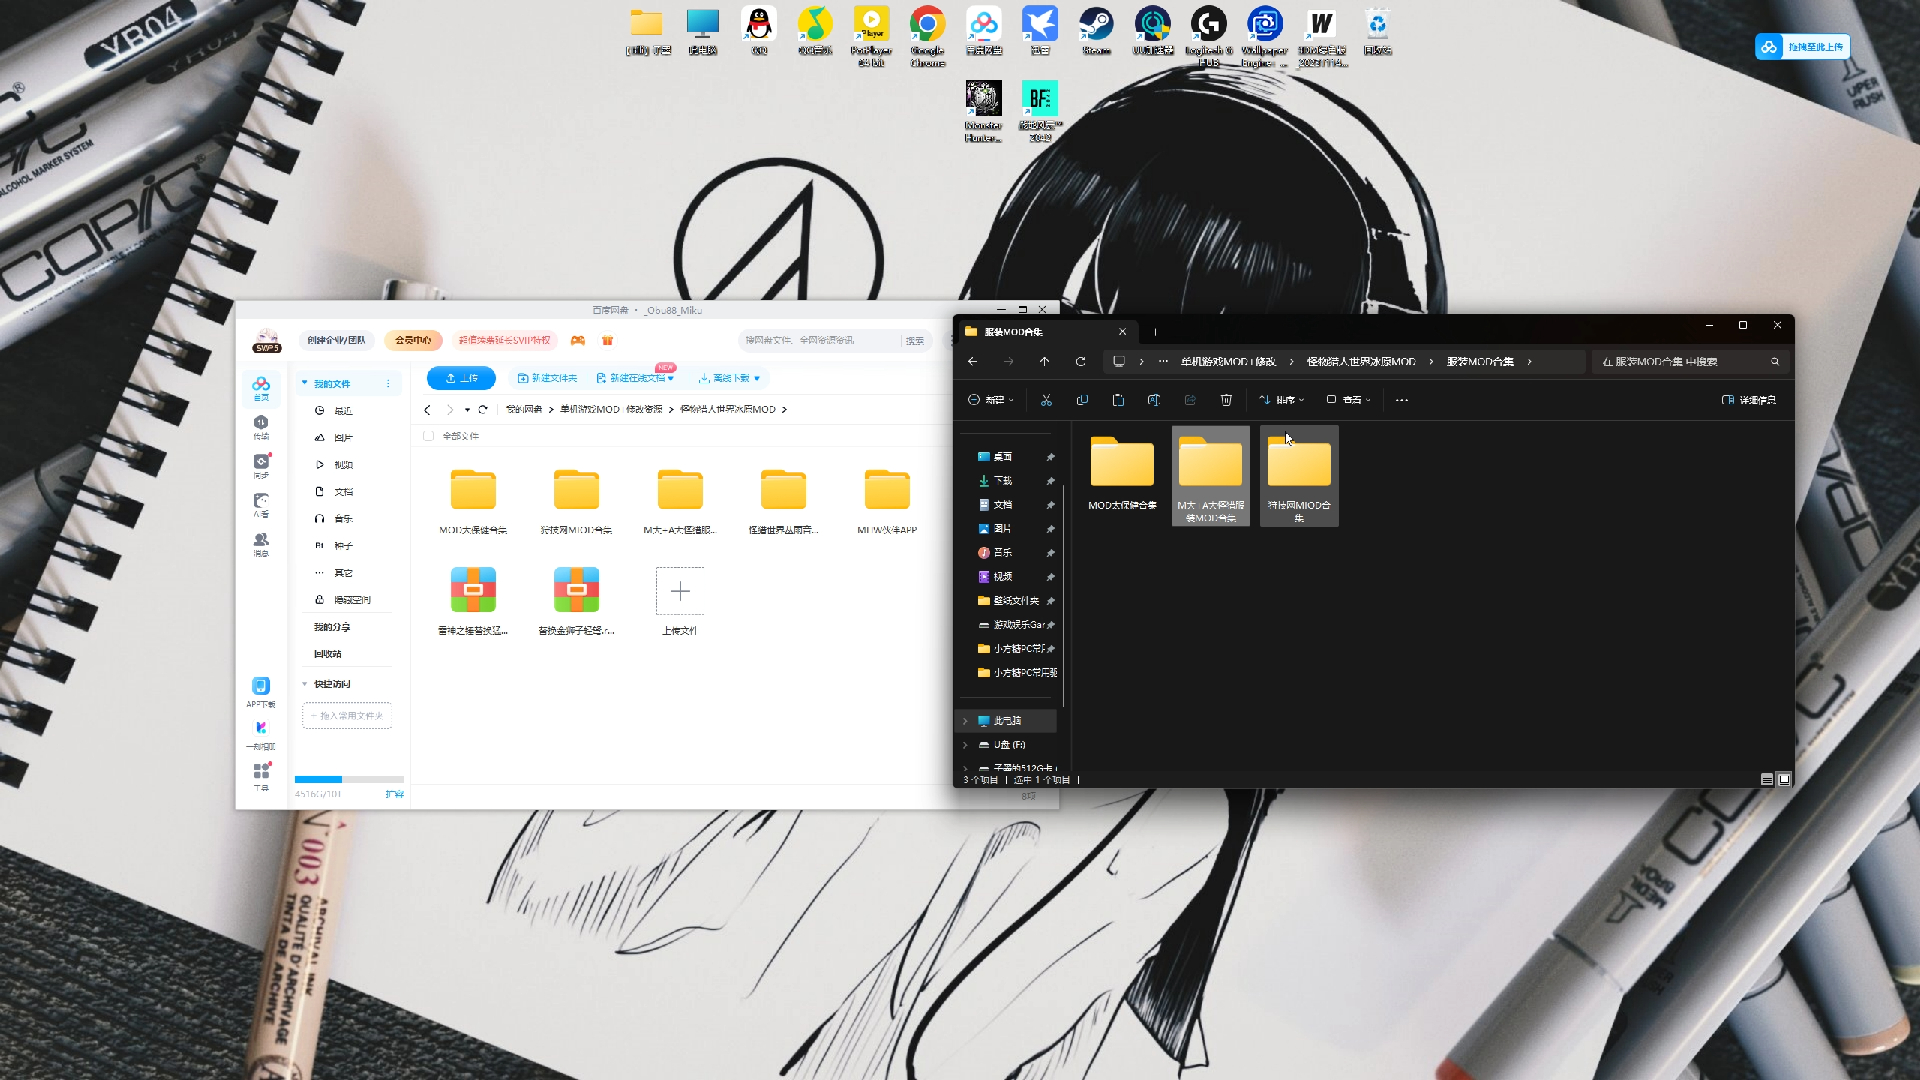Open Netdisk offline download dropdown
The height and width of the screenshot is (1080, 1920).
(729, 378)
